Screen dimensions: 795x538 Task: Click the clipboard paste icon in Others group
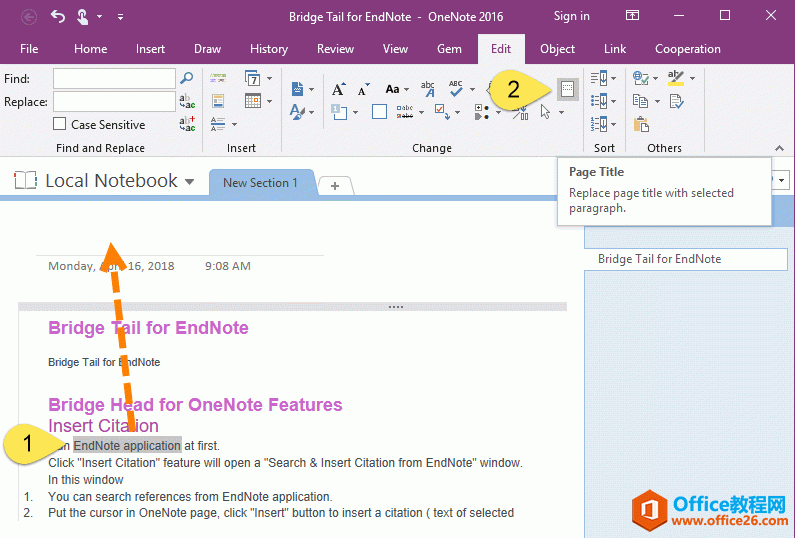(x=641, y=125)
